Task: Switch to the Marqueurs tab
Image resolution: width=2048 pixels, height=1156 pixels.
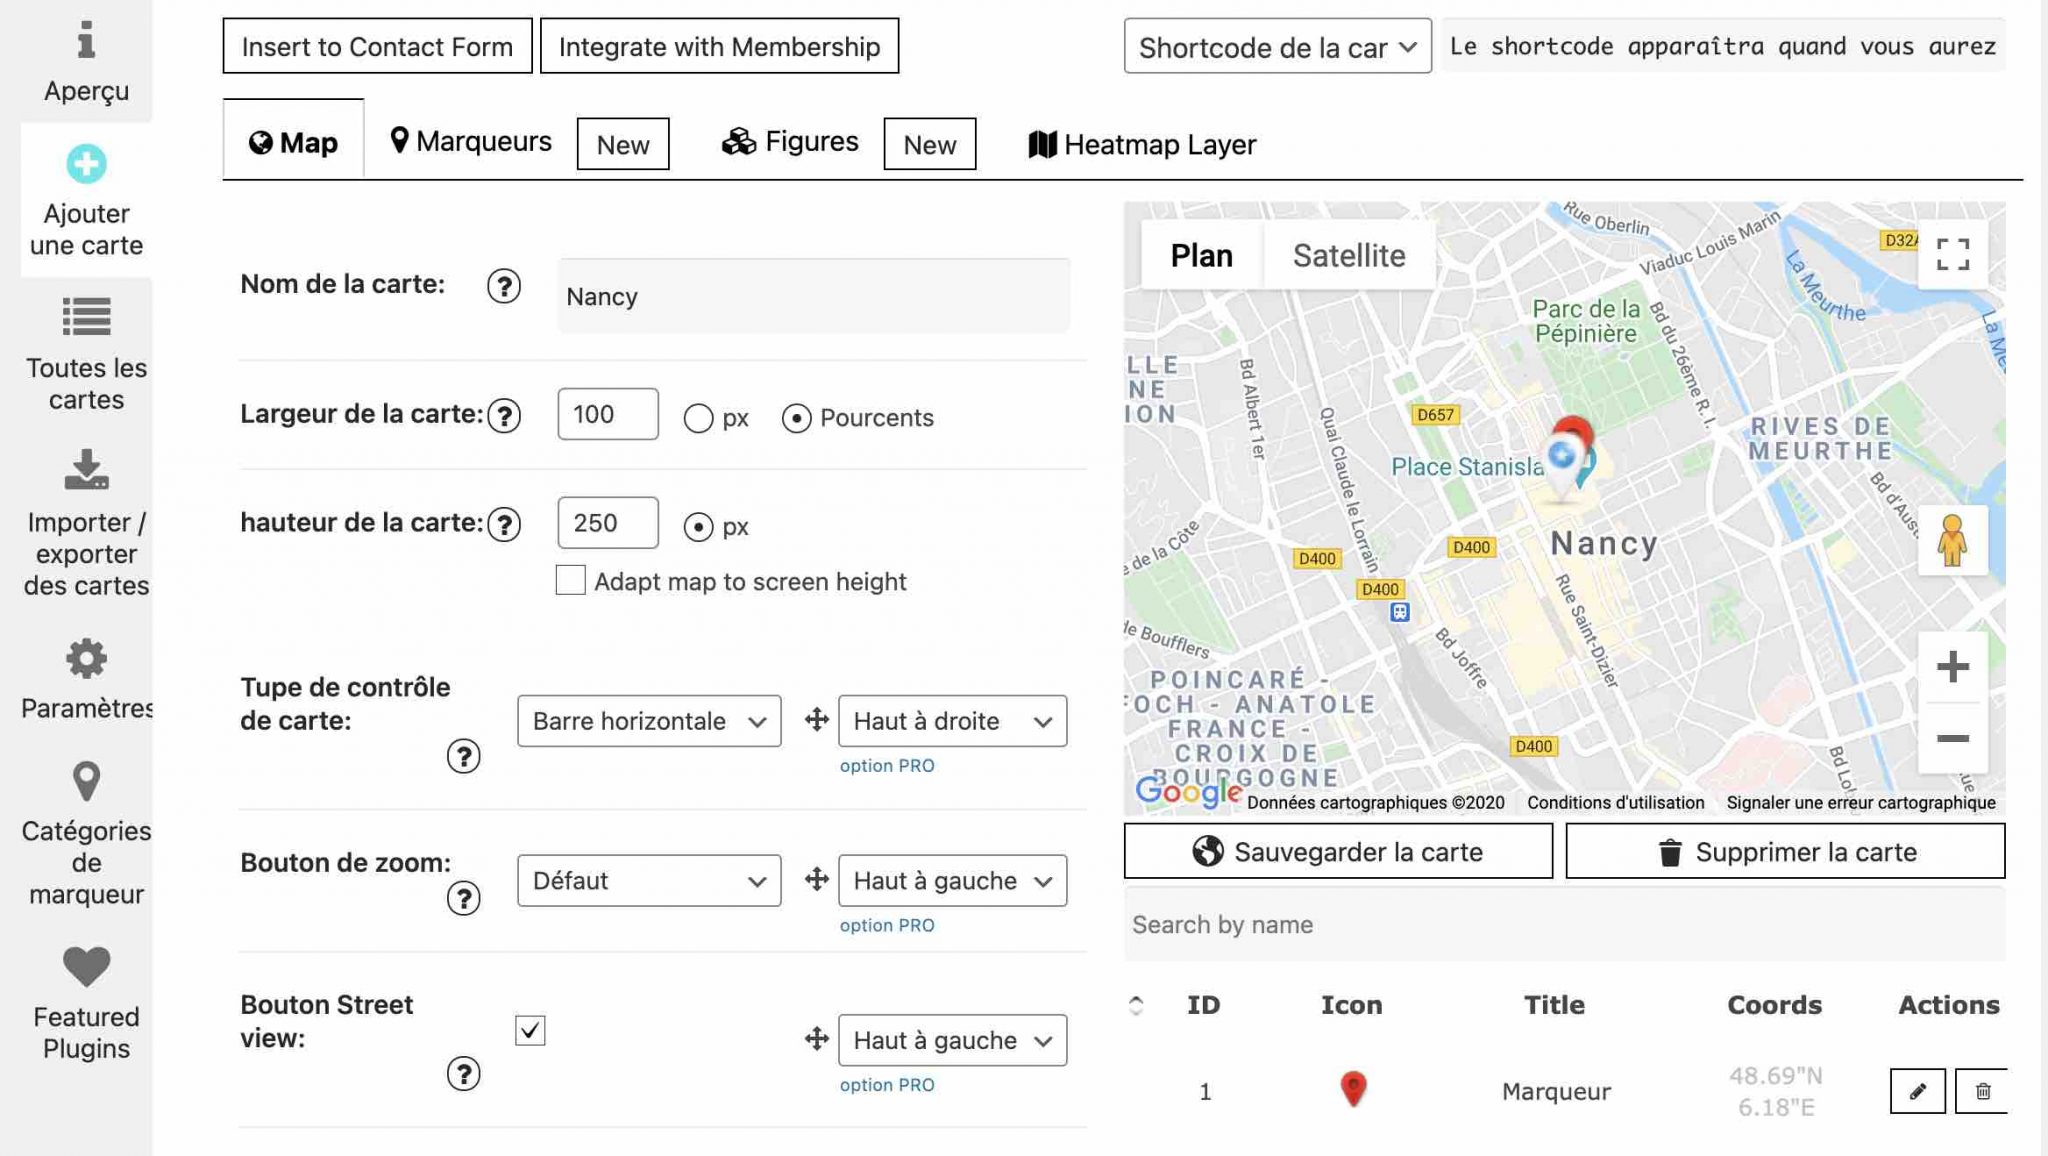Action: (x=470, y=142)
